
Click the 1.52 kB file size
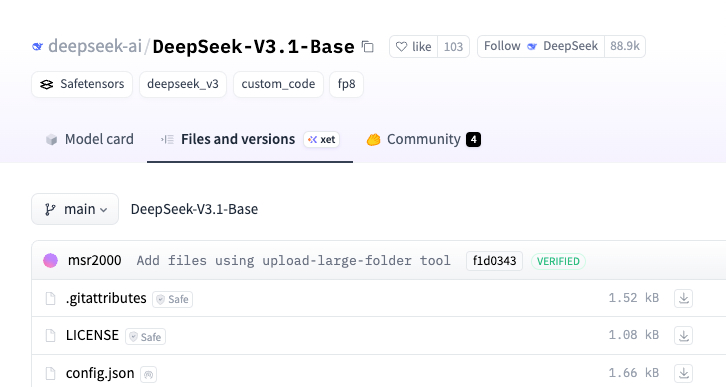click(633, 298)
